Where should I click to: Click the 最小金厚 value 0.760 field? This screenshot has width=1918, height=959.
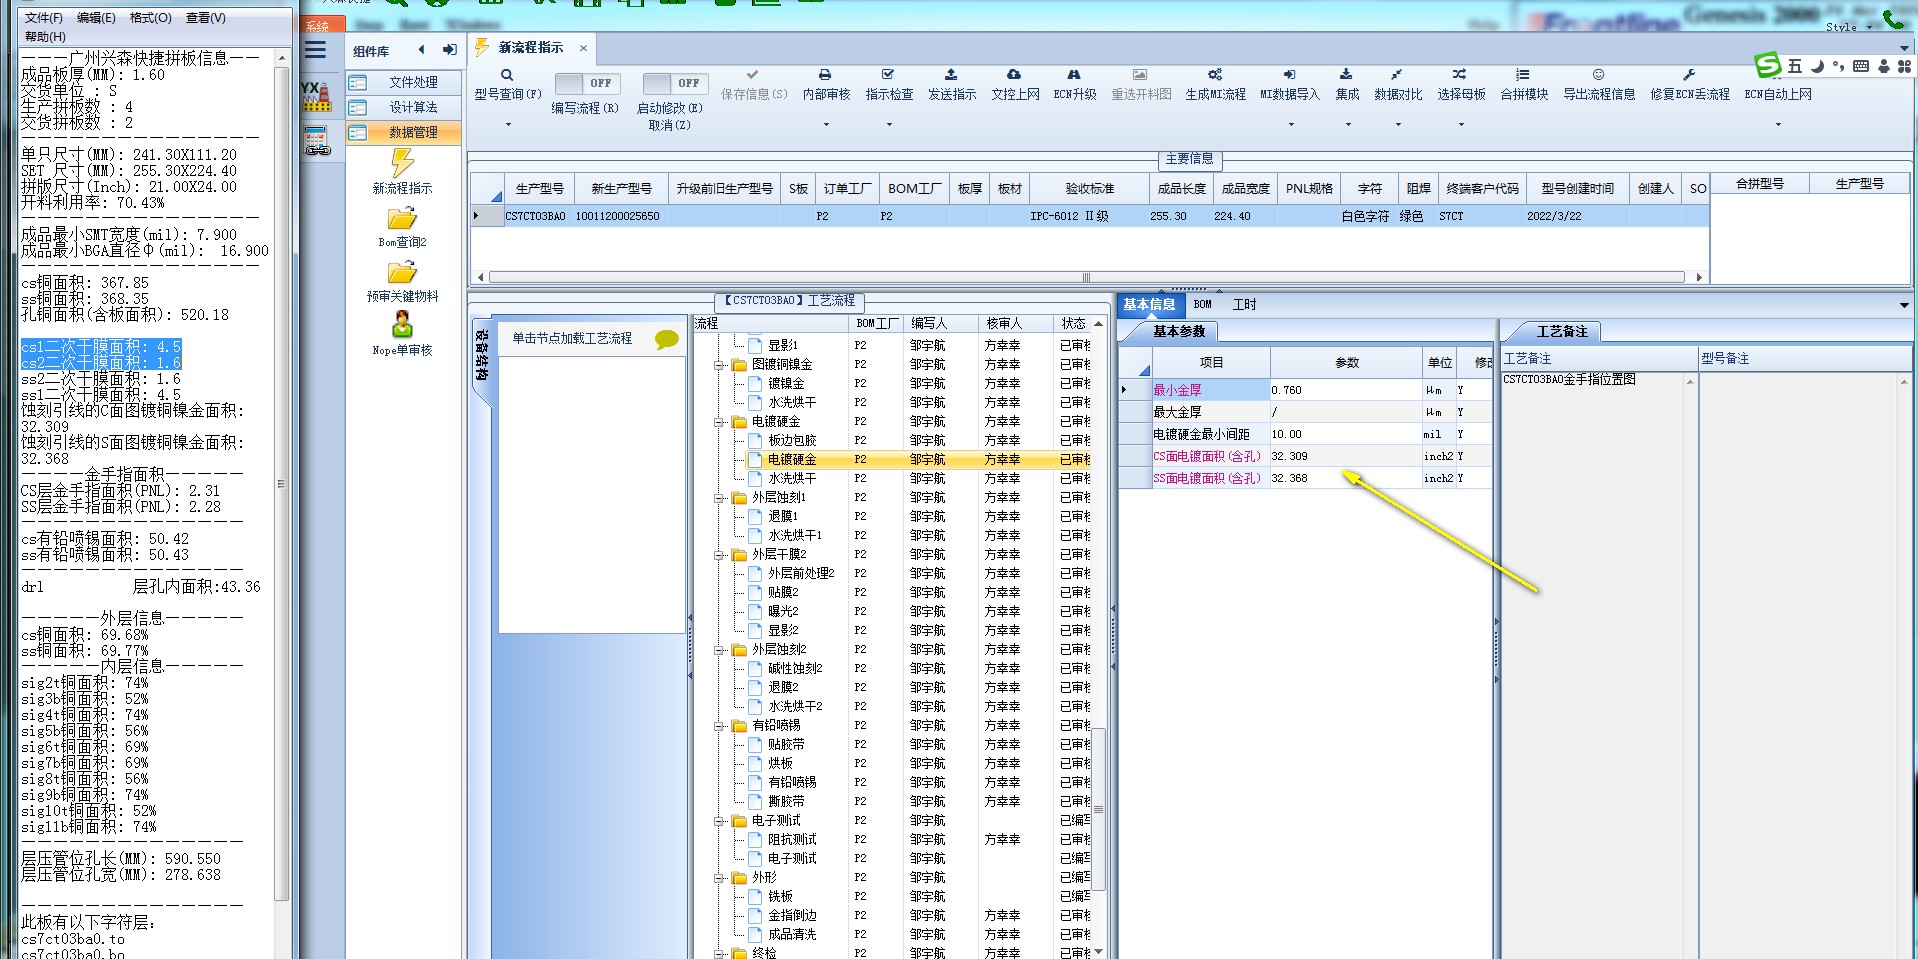1345,391
